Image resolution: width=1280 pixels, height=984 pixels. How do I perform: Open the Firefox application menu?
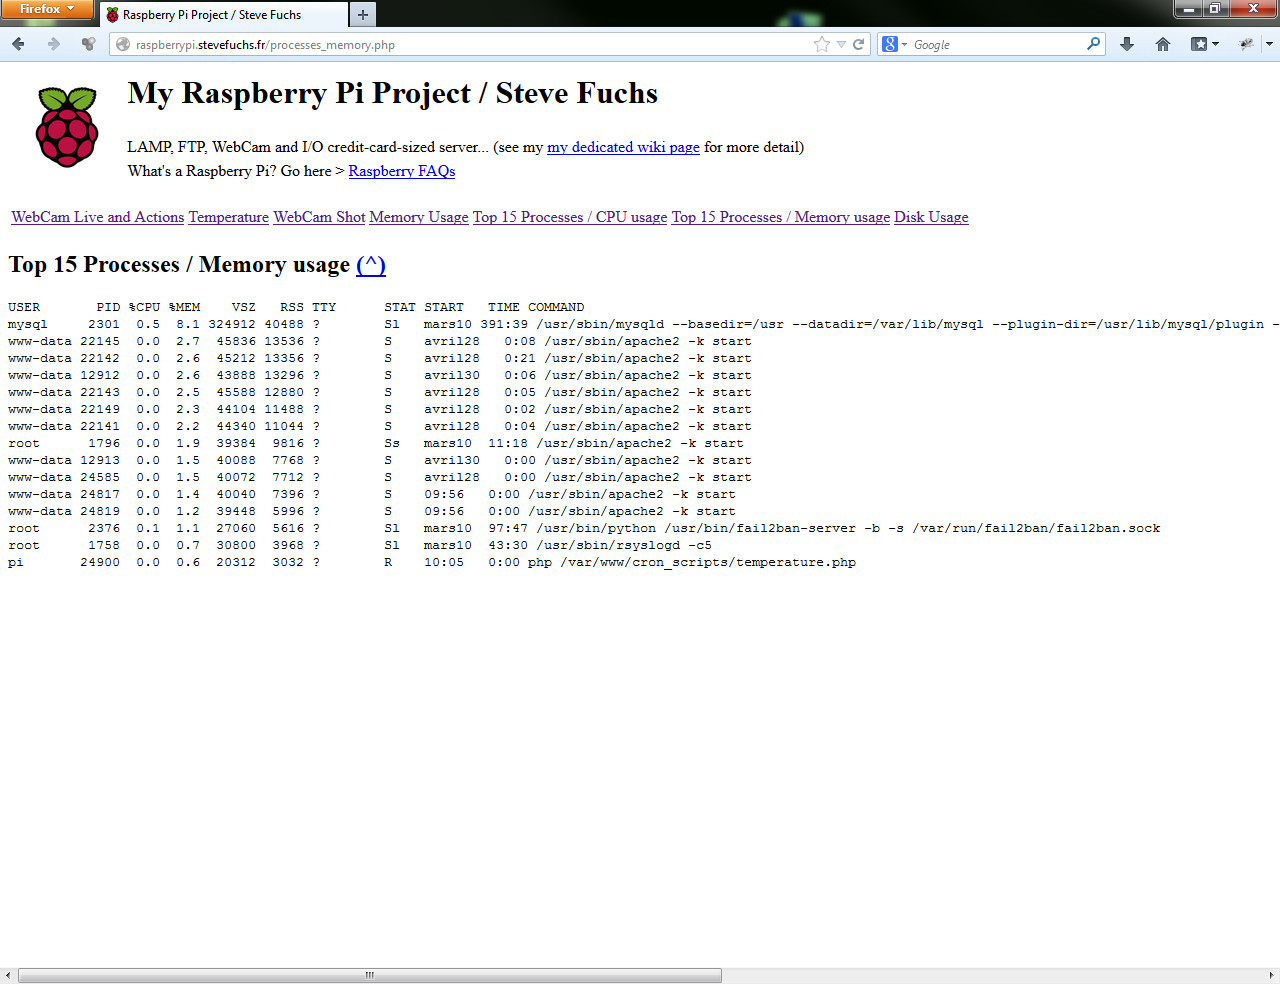(x=46, y=9)
